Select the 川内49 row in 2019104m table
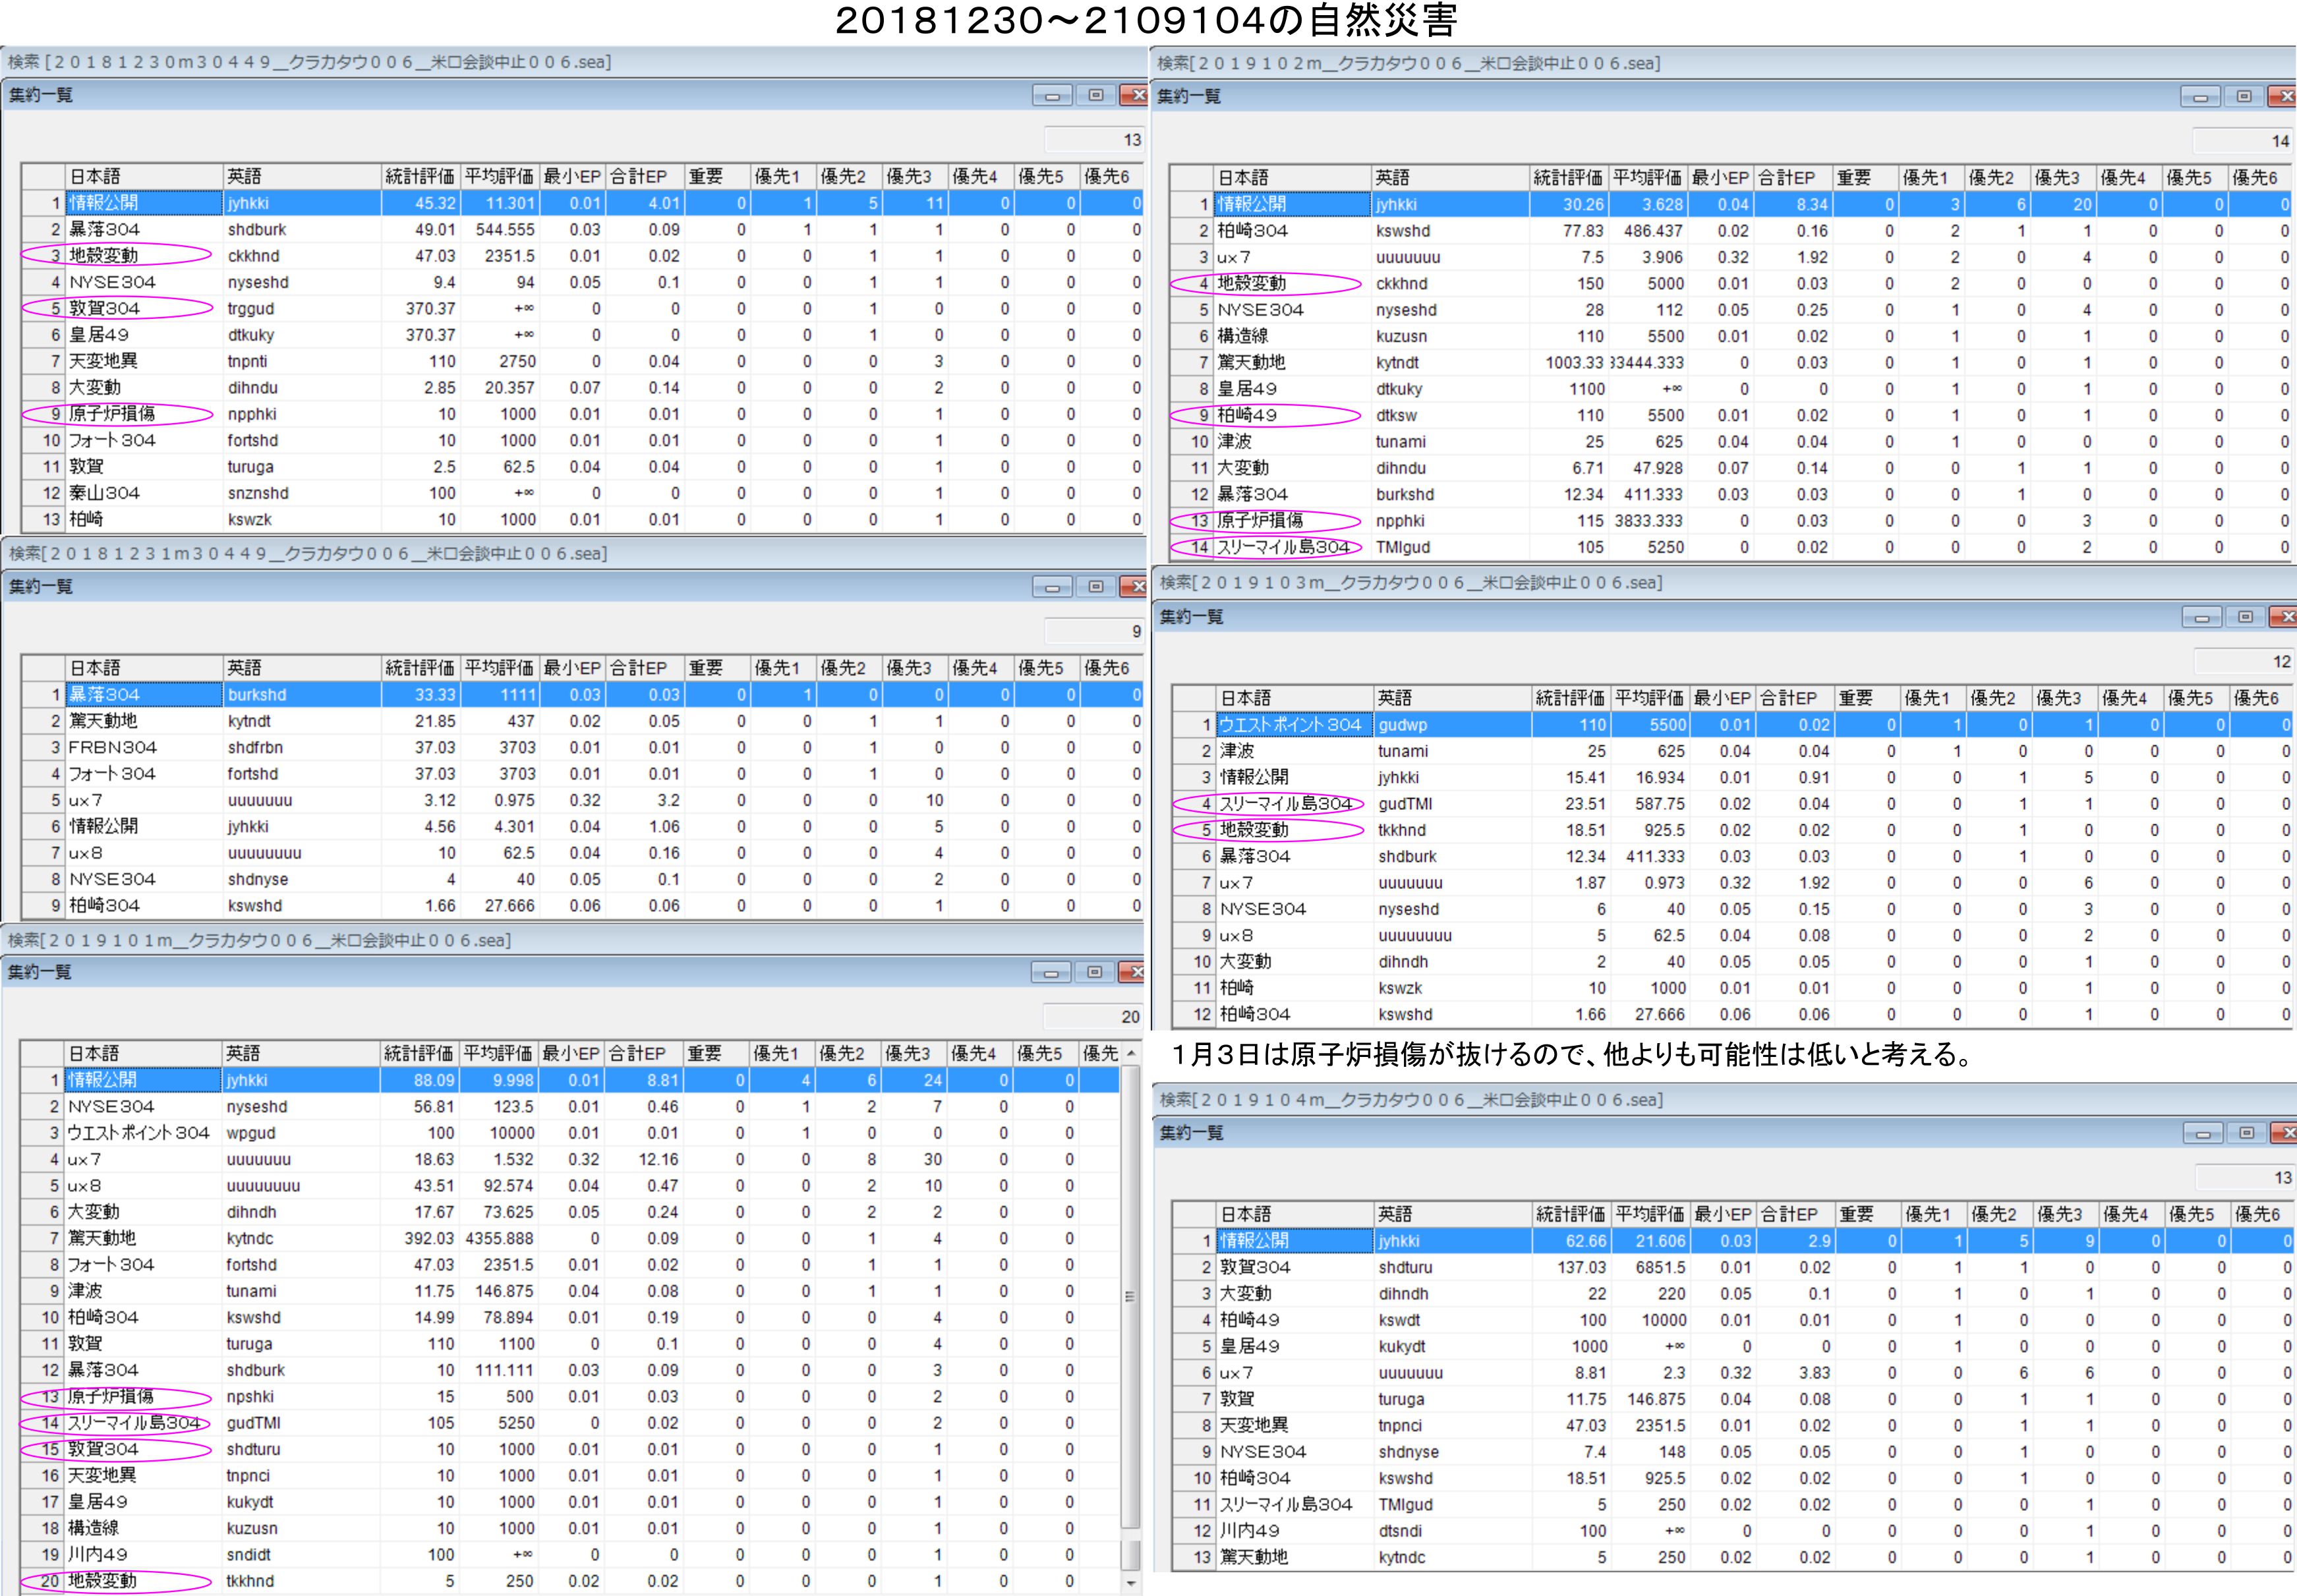 tap(1249, 1531)
